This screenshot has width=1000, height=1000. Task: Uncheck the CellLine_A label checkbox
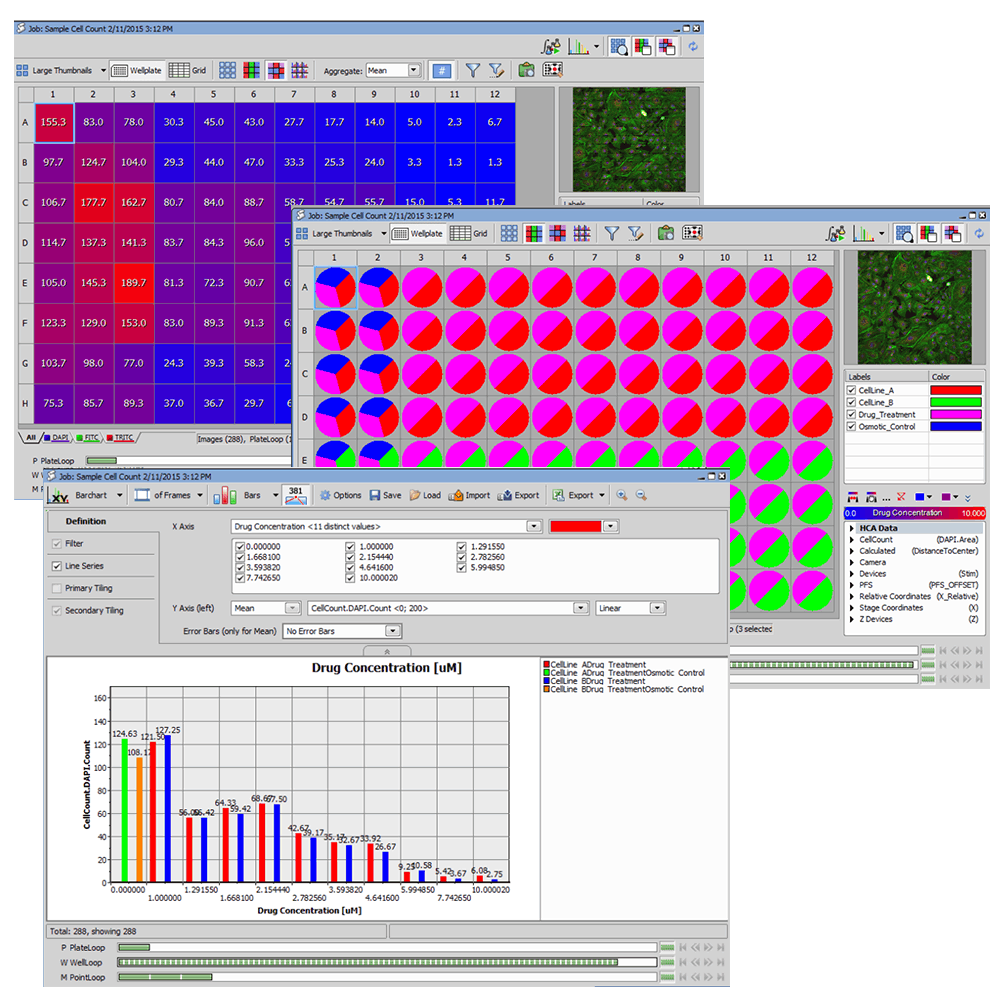[851, 391]
